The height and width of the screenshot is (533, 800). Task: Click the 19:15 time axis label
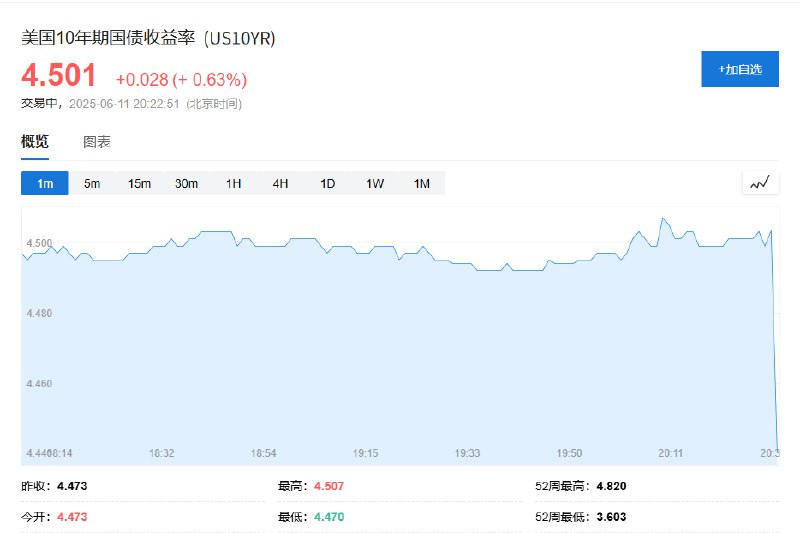click(x=365, y=453)
